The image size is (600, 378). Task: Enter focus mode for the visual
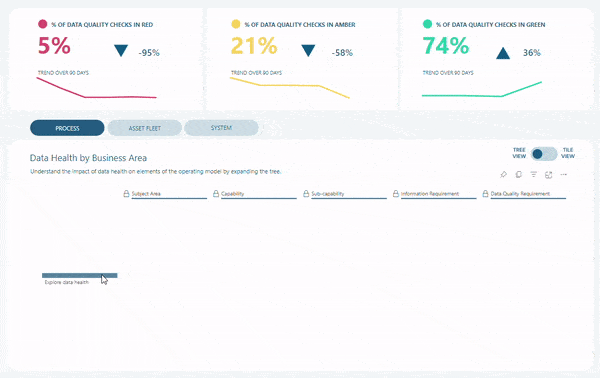click(x=548, y=175)
